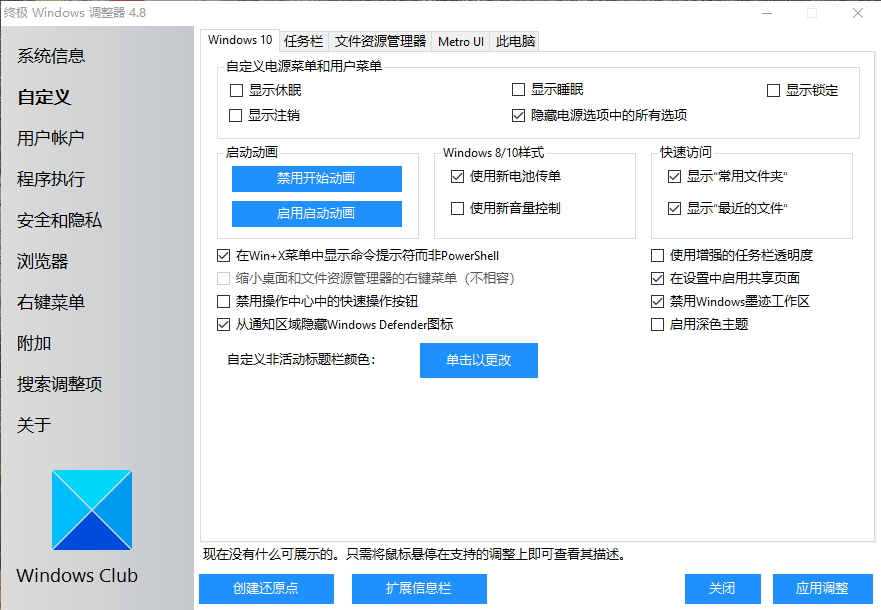Disable the 显示"最近的文件" option

[675, 208]
